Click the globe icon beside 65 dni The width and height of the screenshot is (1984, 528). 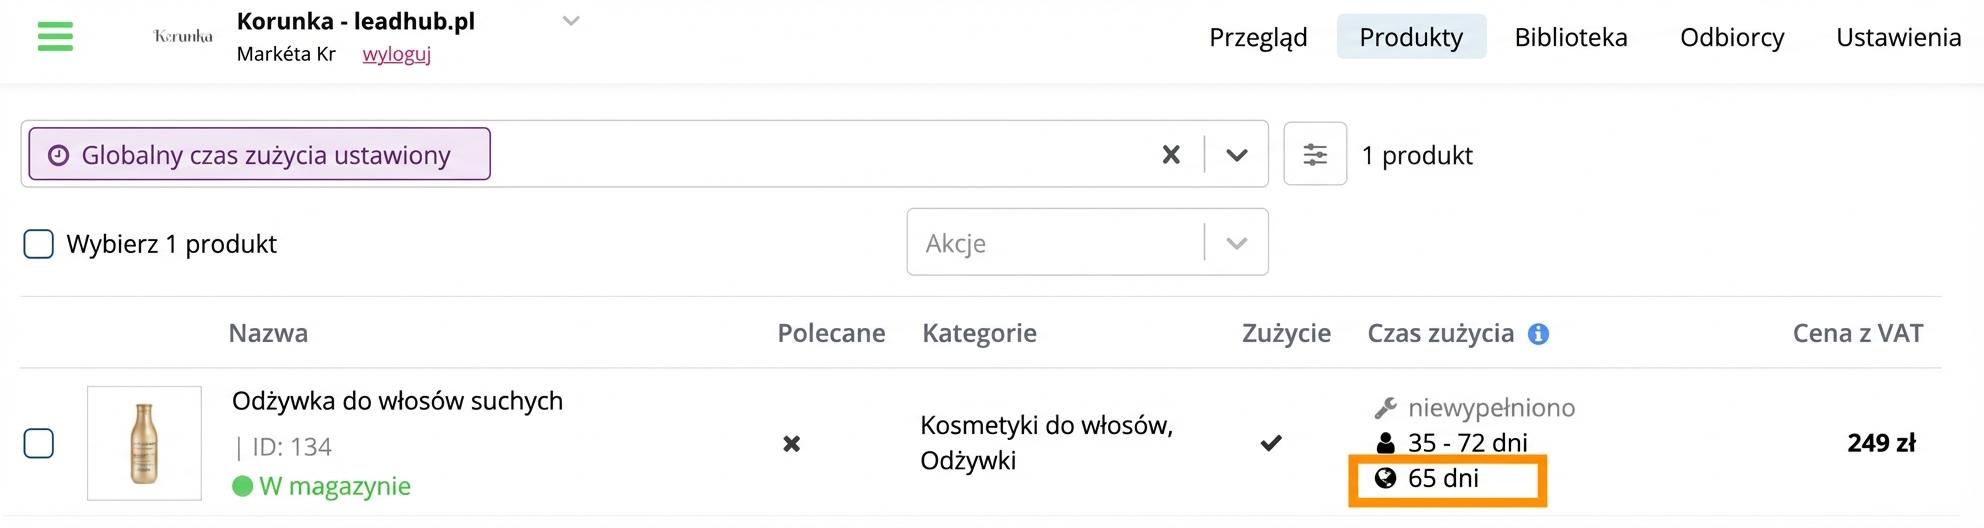(1385, 478)
